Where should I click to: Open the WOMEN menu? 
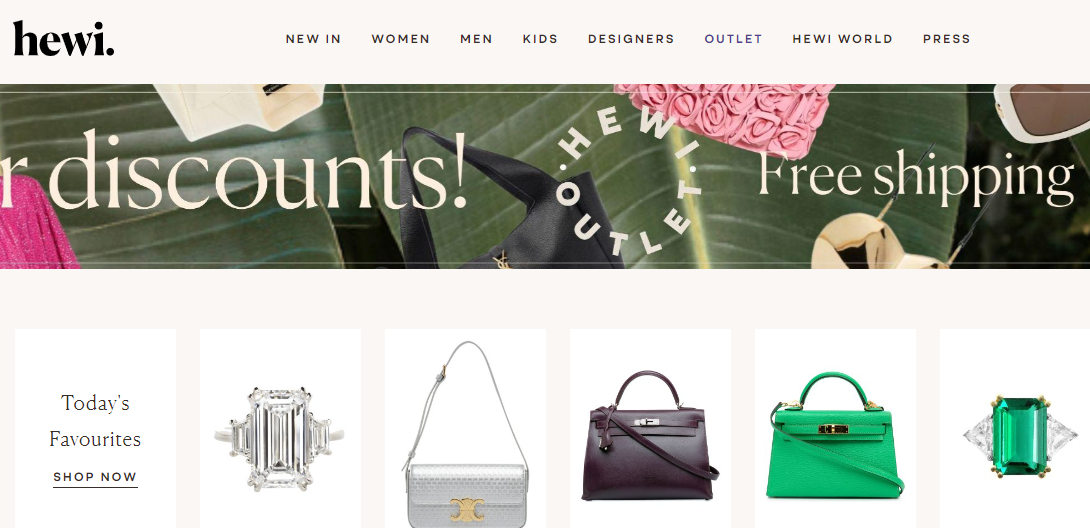(x=400, y=39)
